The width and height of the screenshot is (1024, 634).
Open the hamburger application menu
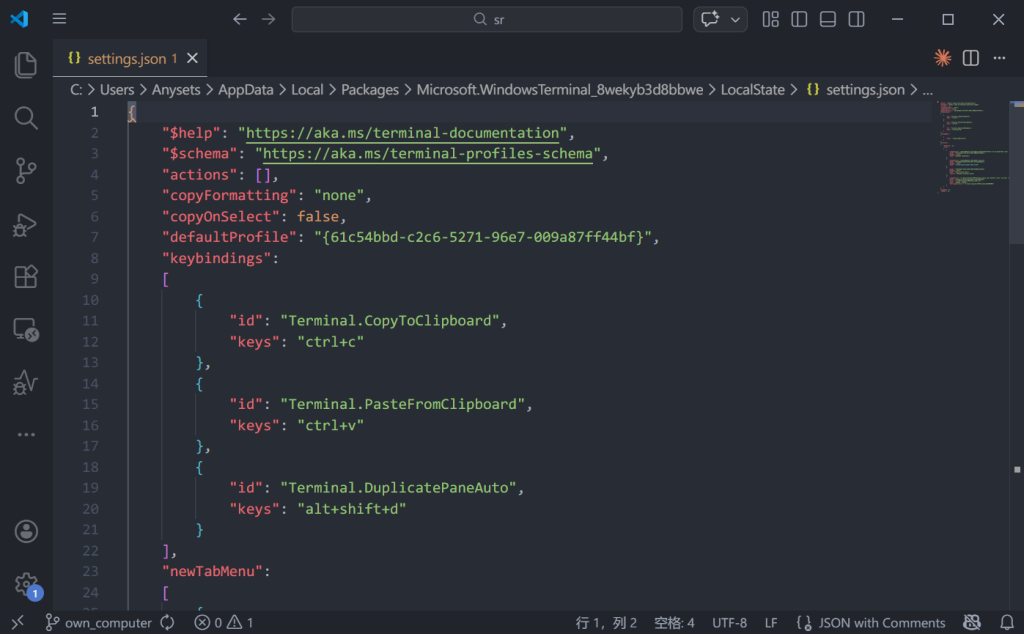60,20
